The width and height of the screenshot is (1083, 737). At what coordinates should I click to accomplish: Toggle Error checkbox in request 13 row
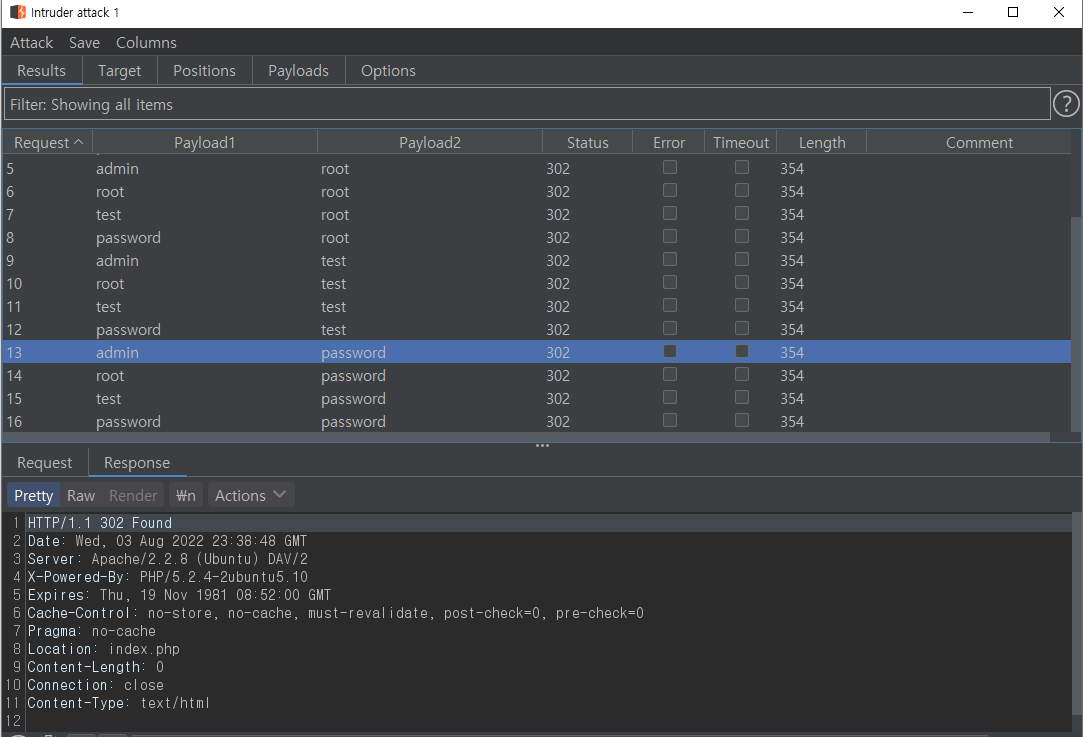click(669, 351)
